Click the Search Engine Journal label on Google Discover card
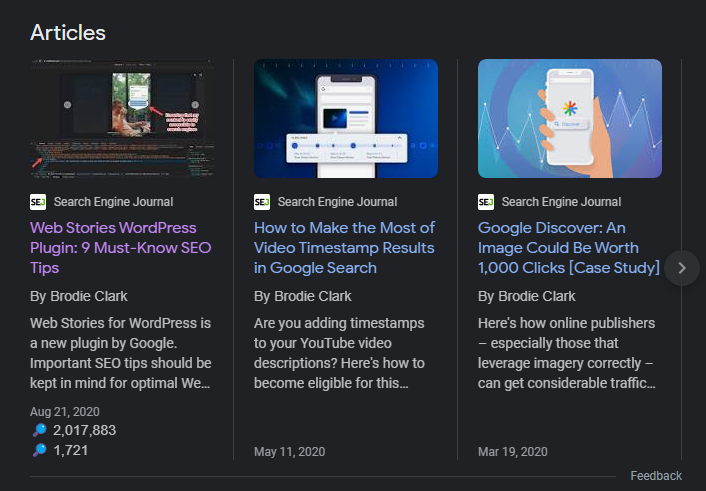Viewport: 706px width, 491px height. 561,202
